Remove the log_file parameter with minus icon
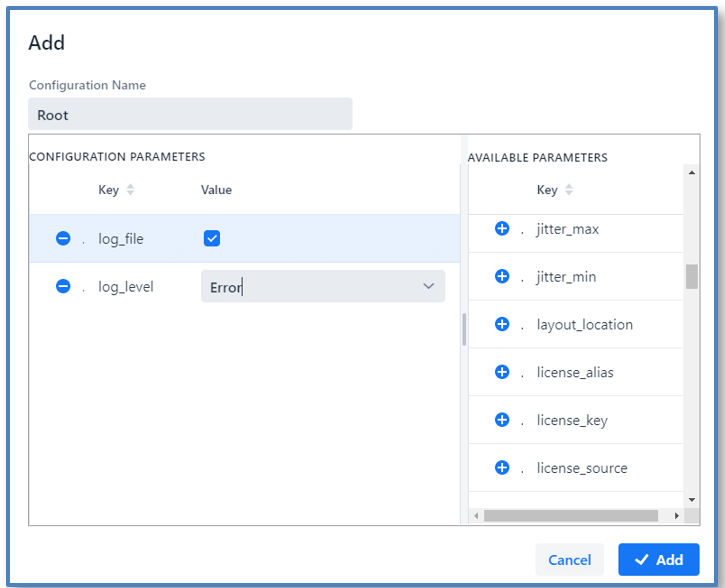This screenshot has width=725, height=588. click(x=63, y=239)
